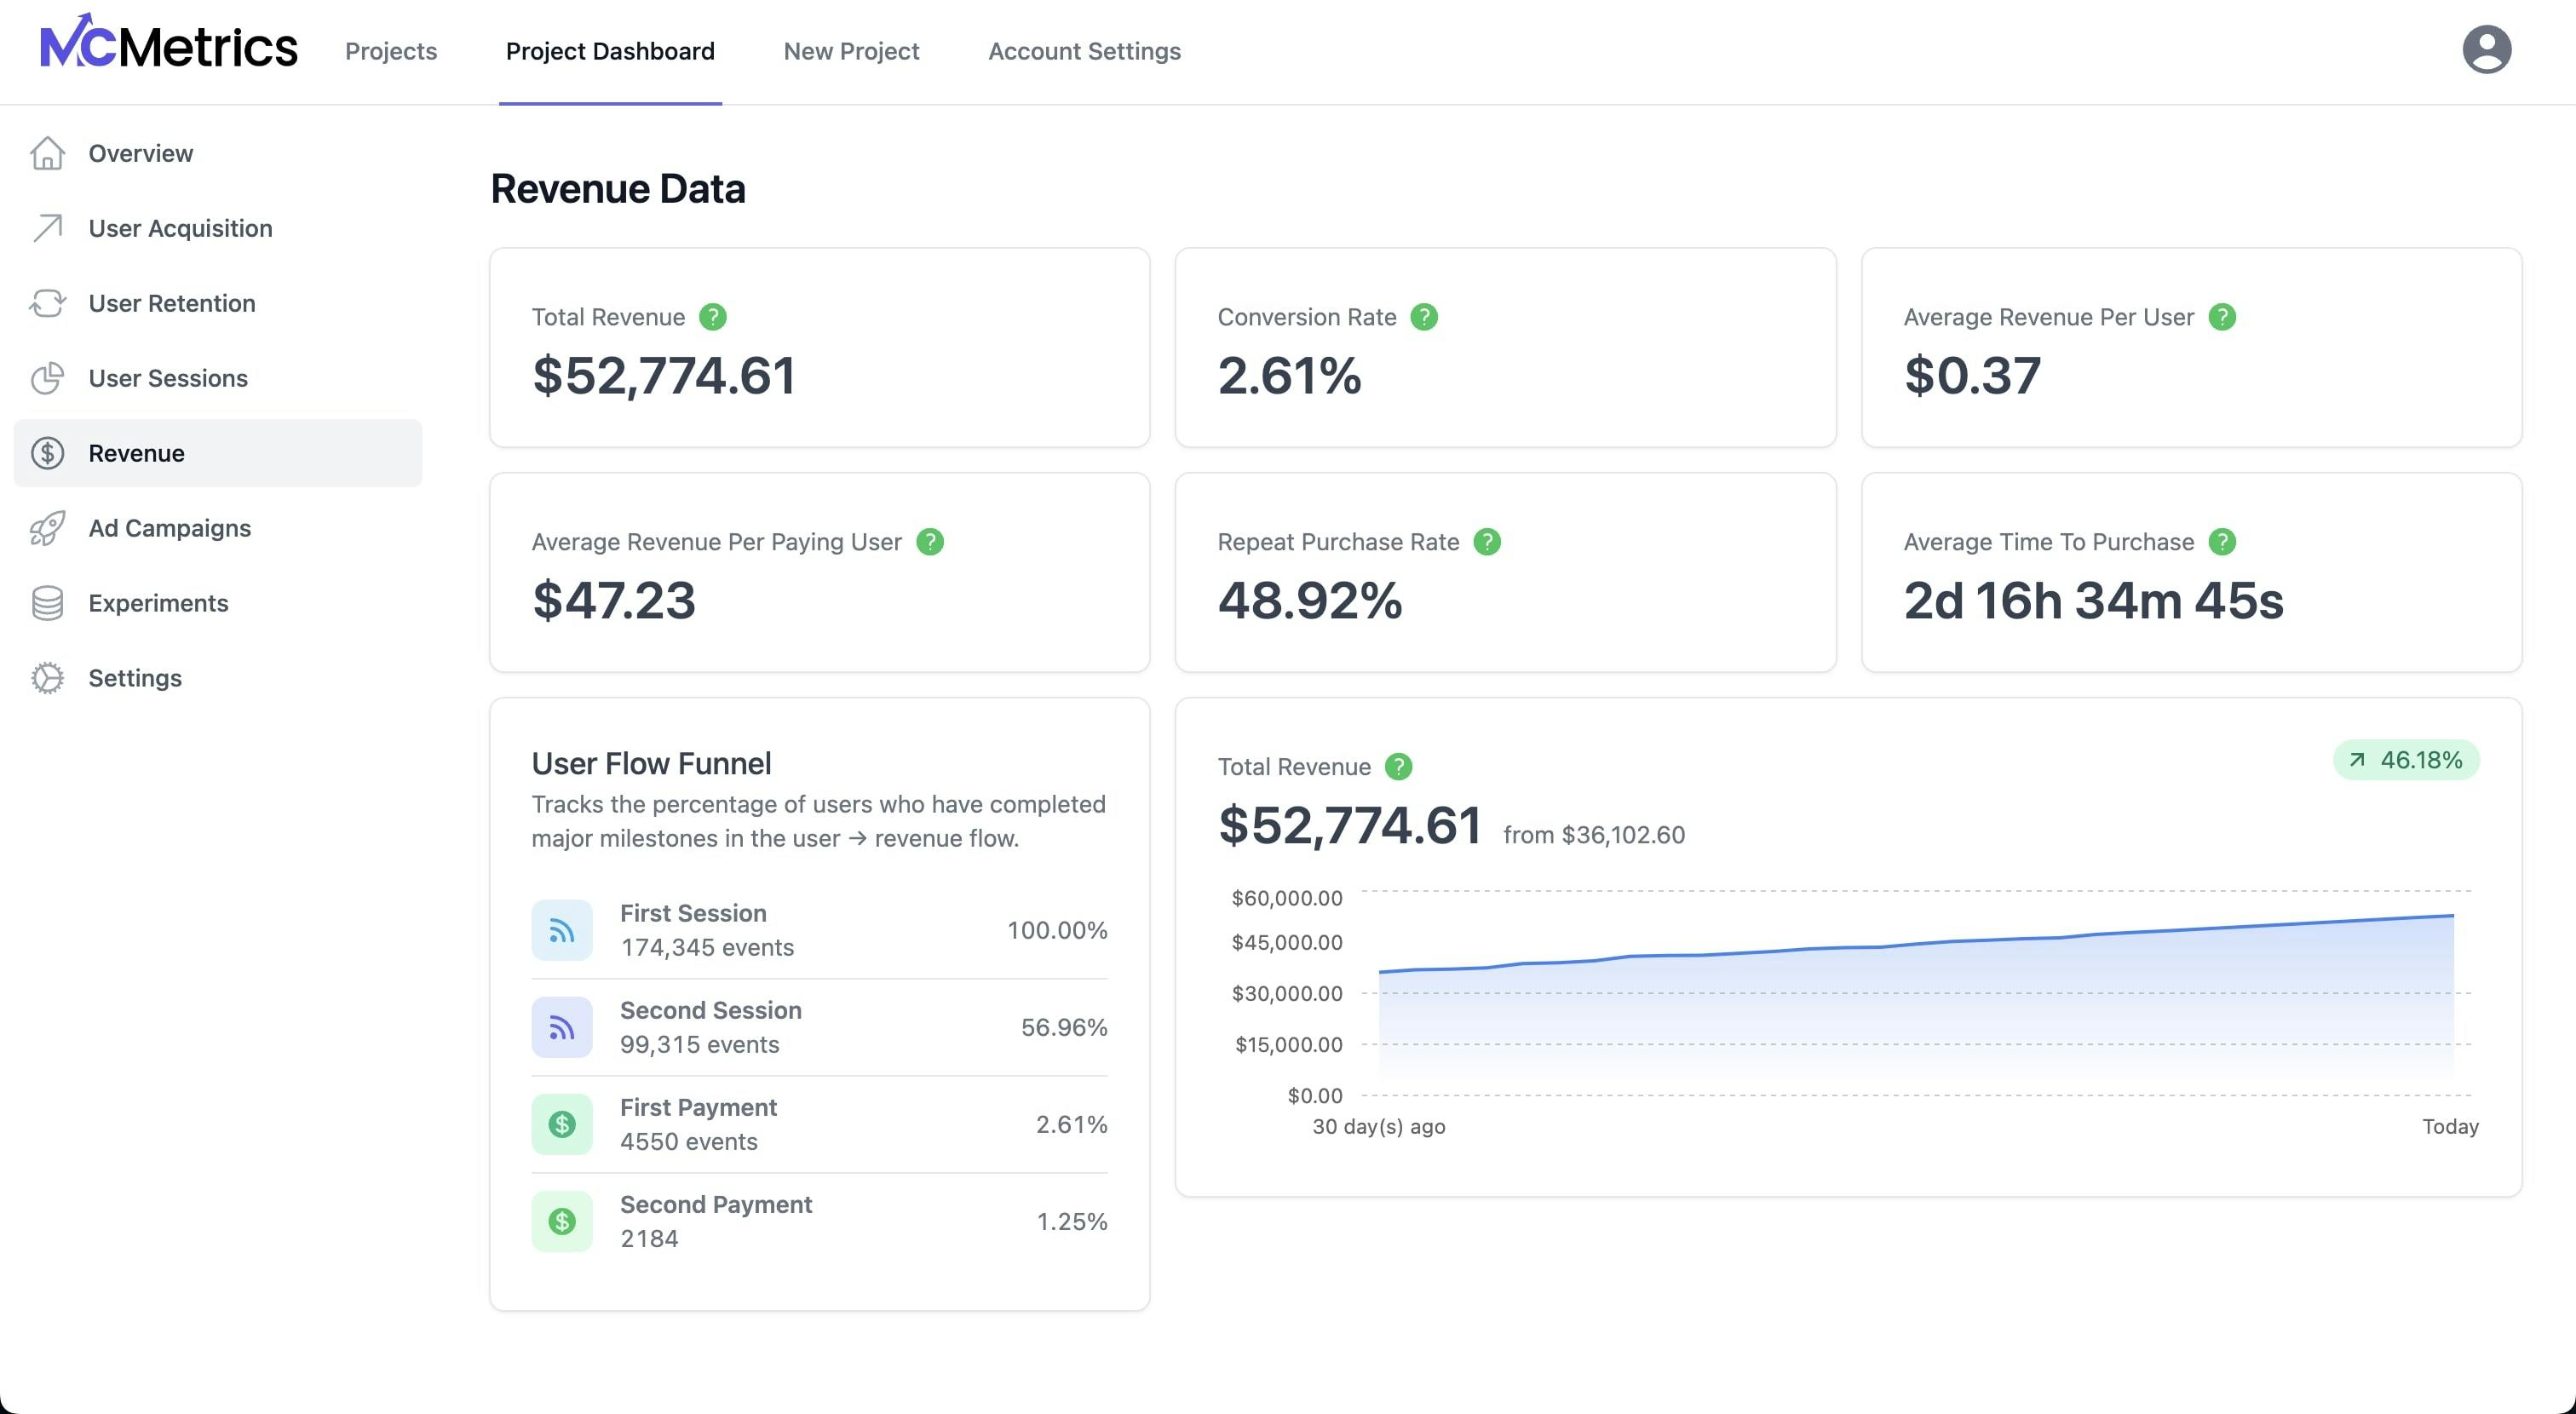Click the $0.37 average revenue value
This screenshot has width=2576, height=1414.
[x=1972, y=376]
